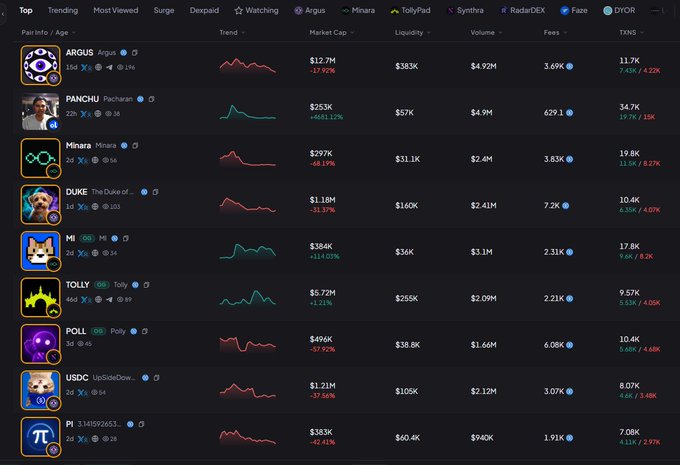680x465 pixels.
Task: Copy the MI contract address
Action: tap(126, 238)
